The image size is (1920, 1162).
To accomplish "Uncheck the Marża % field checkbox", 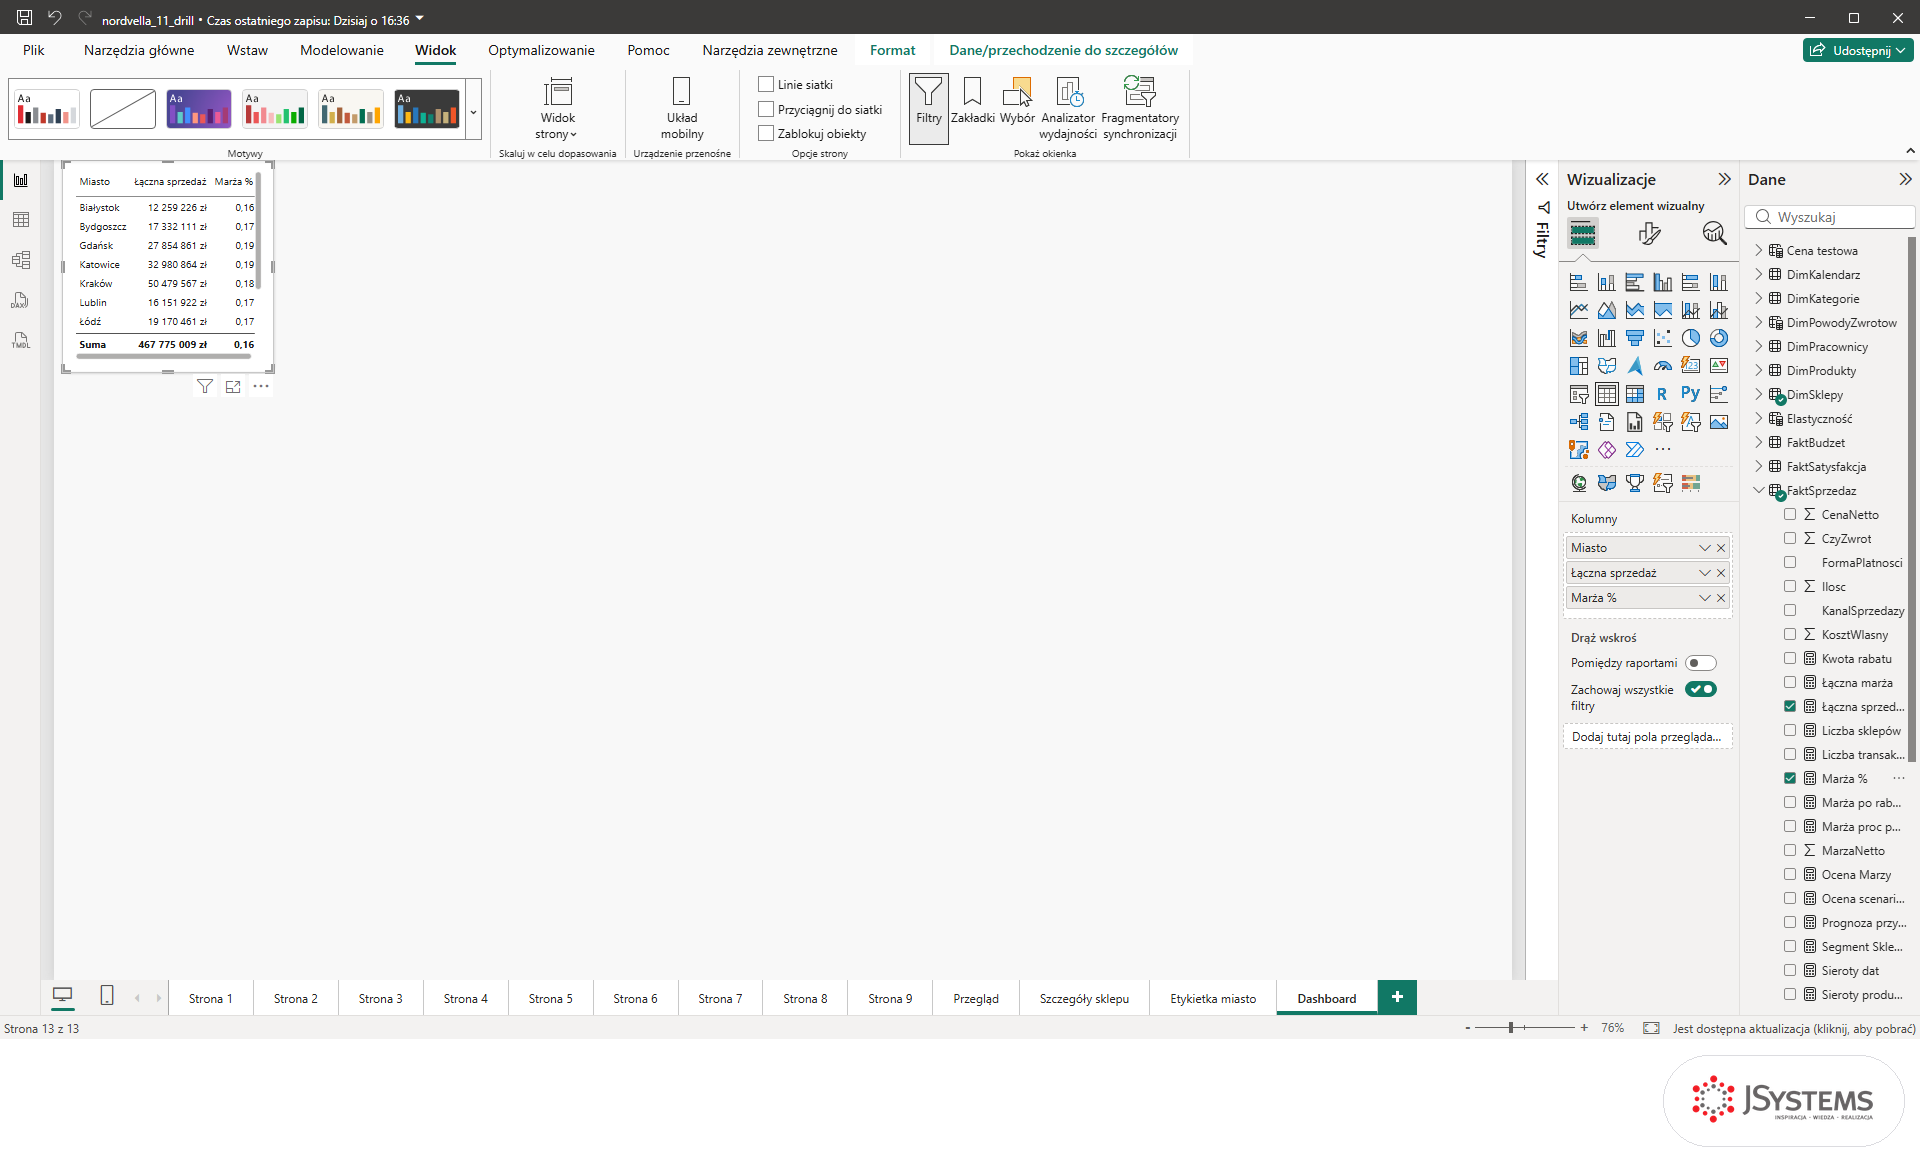I will (x=1790, y=778).
